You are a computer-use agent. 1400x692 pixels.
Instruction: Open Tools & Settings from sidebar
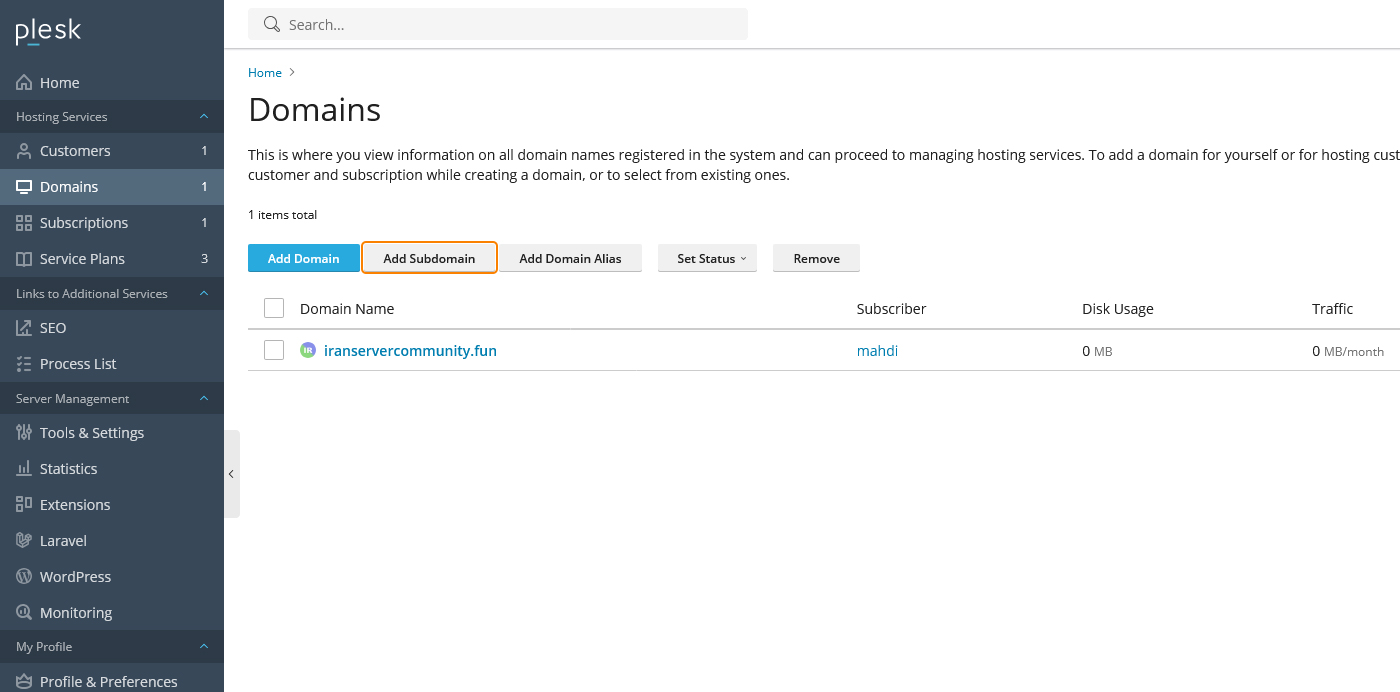[x=90, y=432]
